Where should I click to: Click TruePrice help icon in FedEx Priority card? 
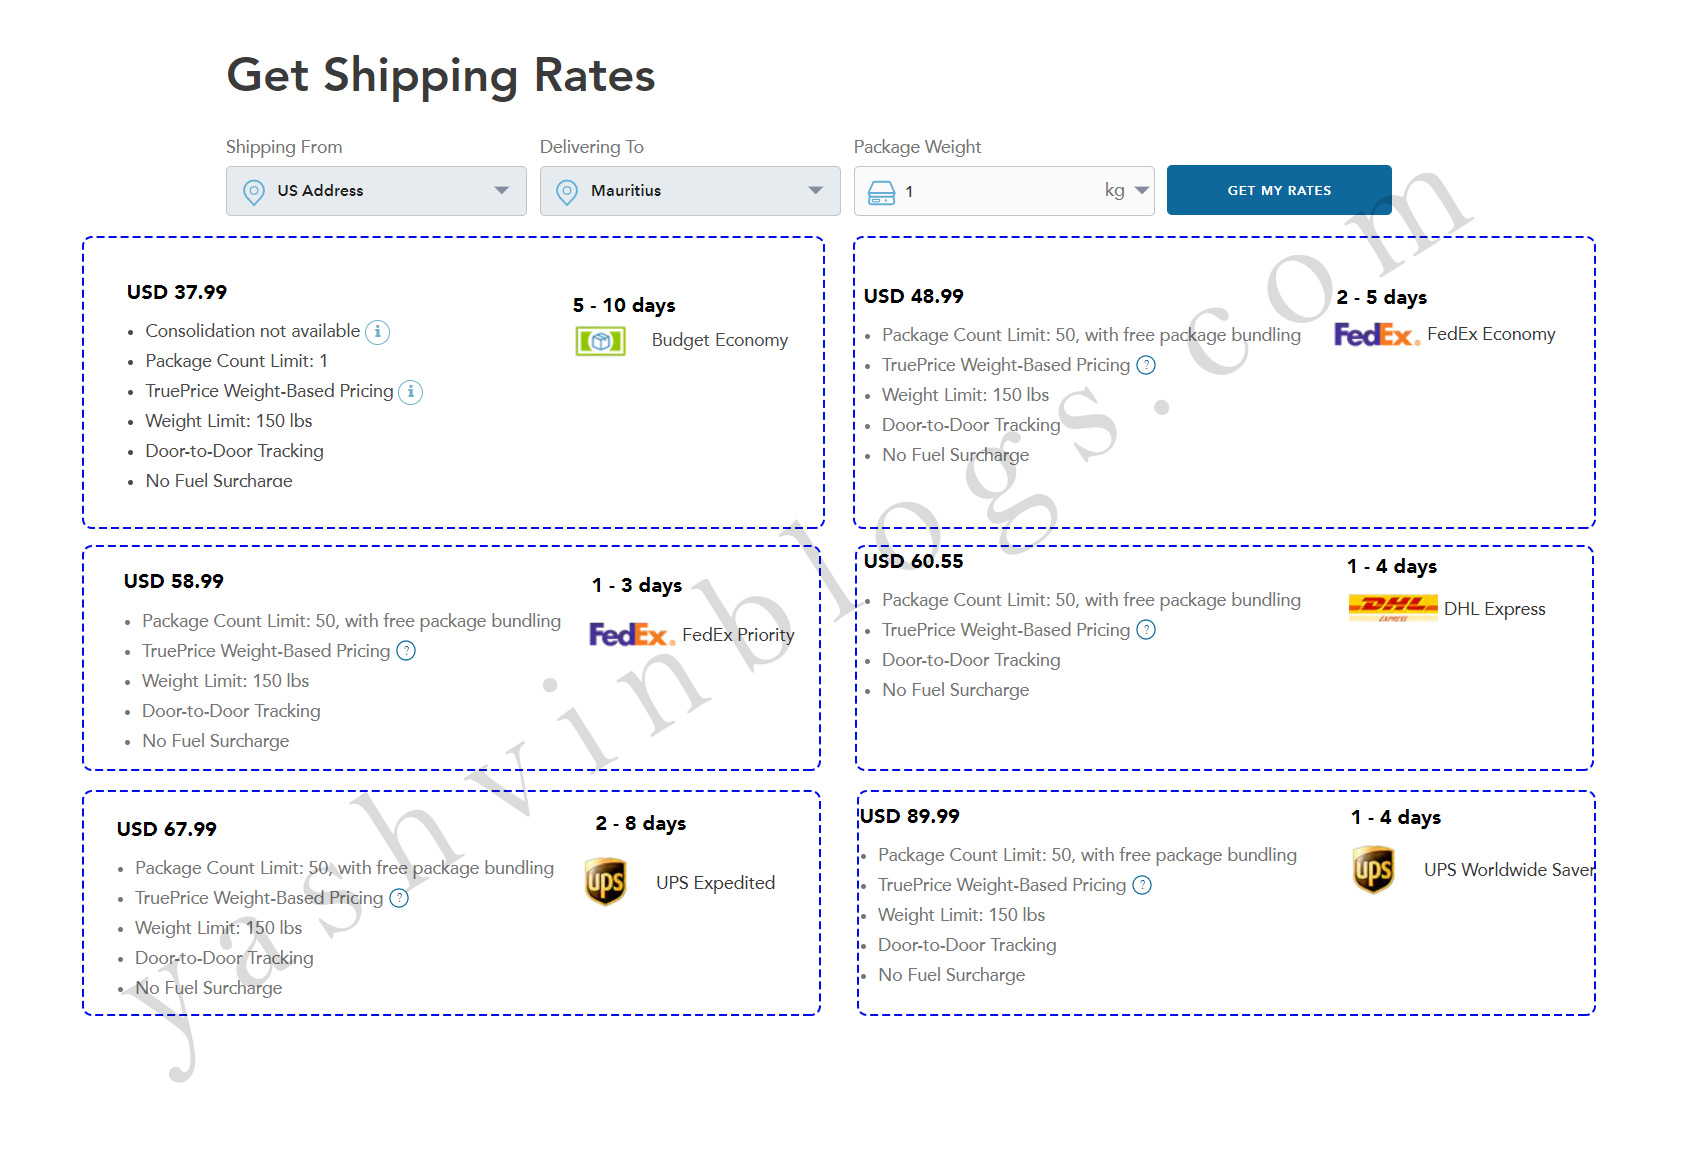click(x=406, y=651)
